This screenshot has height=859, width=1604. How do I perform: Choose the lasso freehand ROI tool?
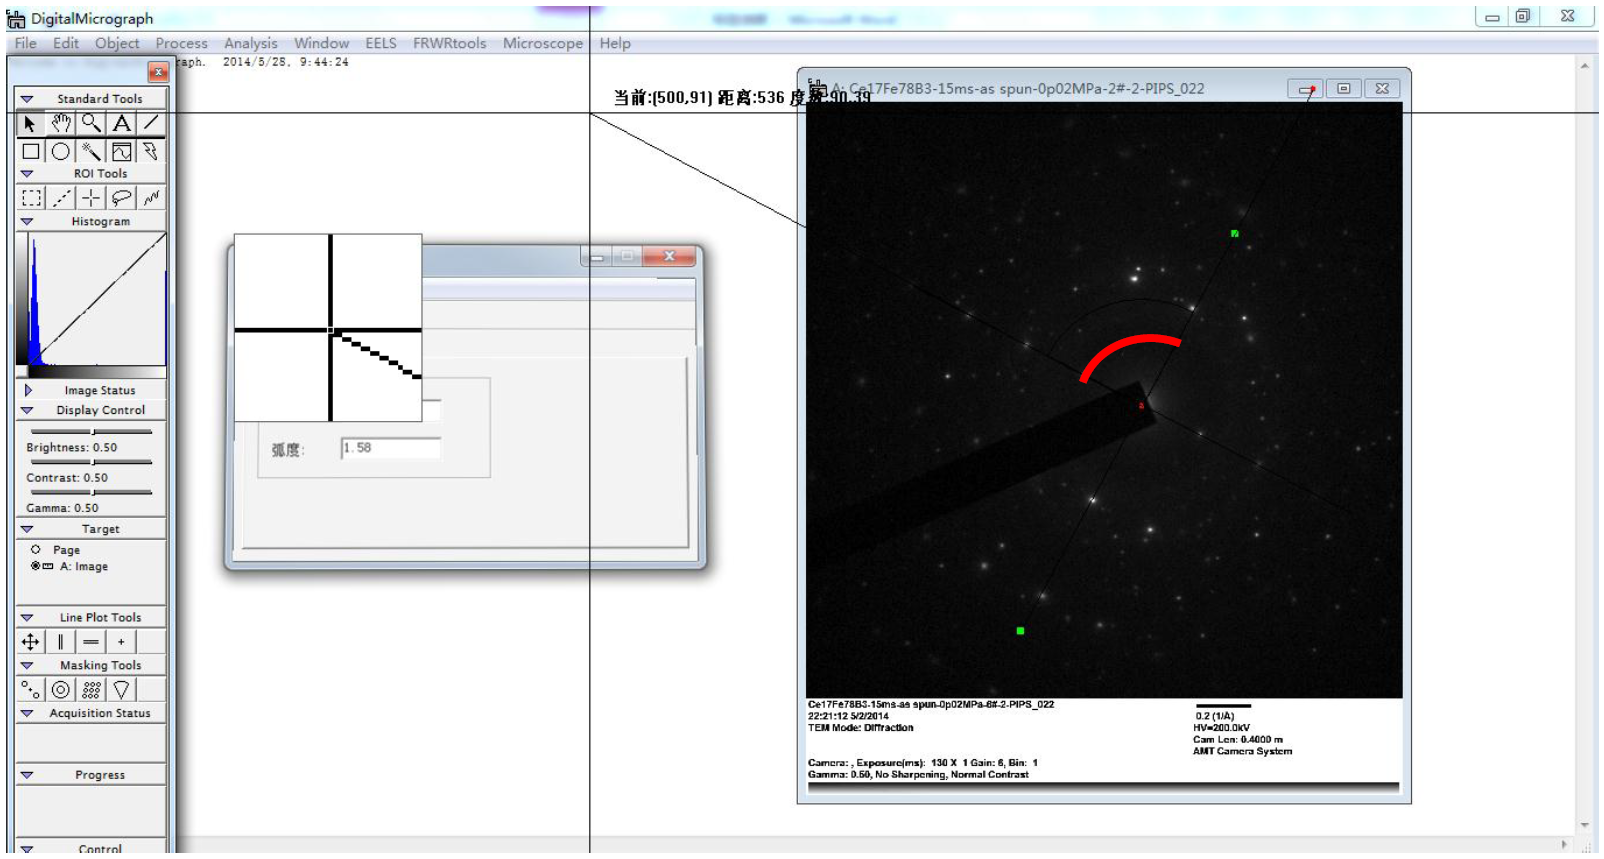[x=121, y=198]
